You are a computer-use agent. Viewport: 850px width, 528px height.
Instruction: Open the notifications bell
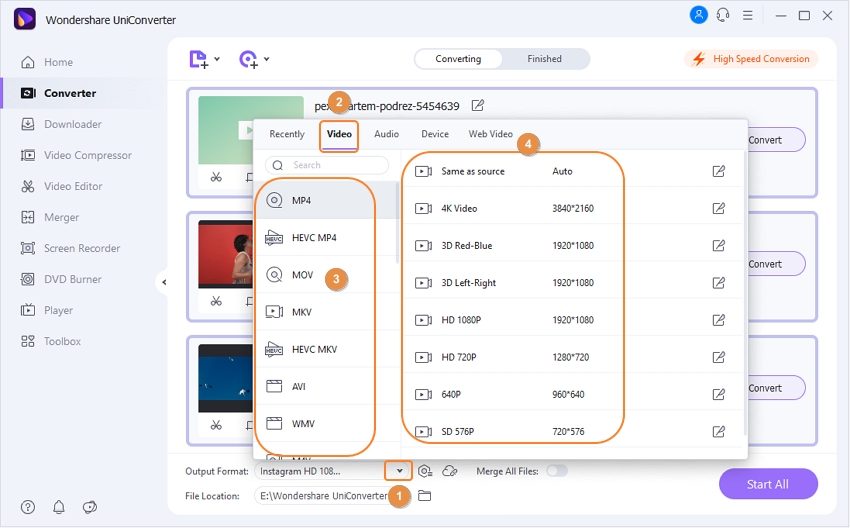pos(59,507)
